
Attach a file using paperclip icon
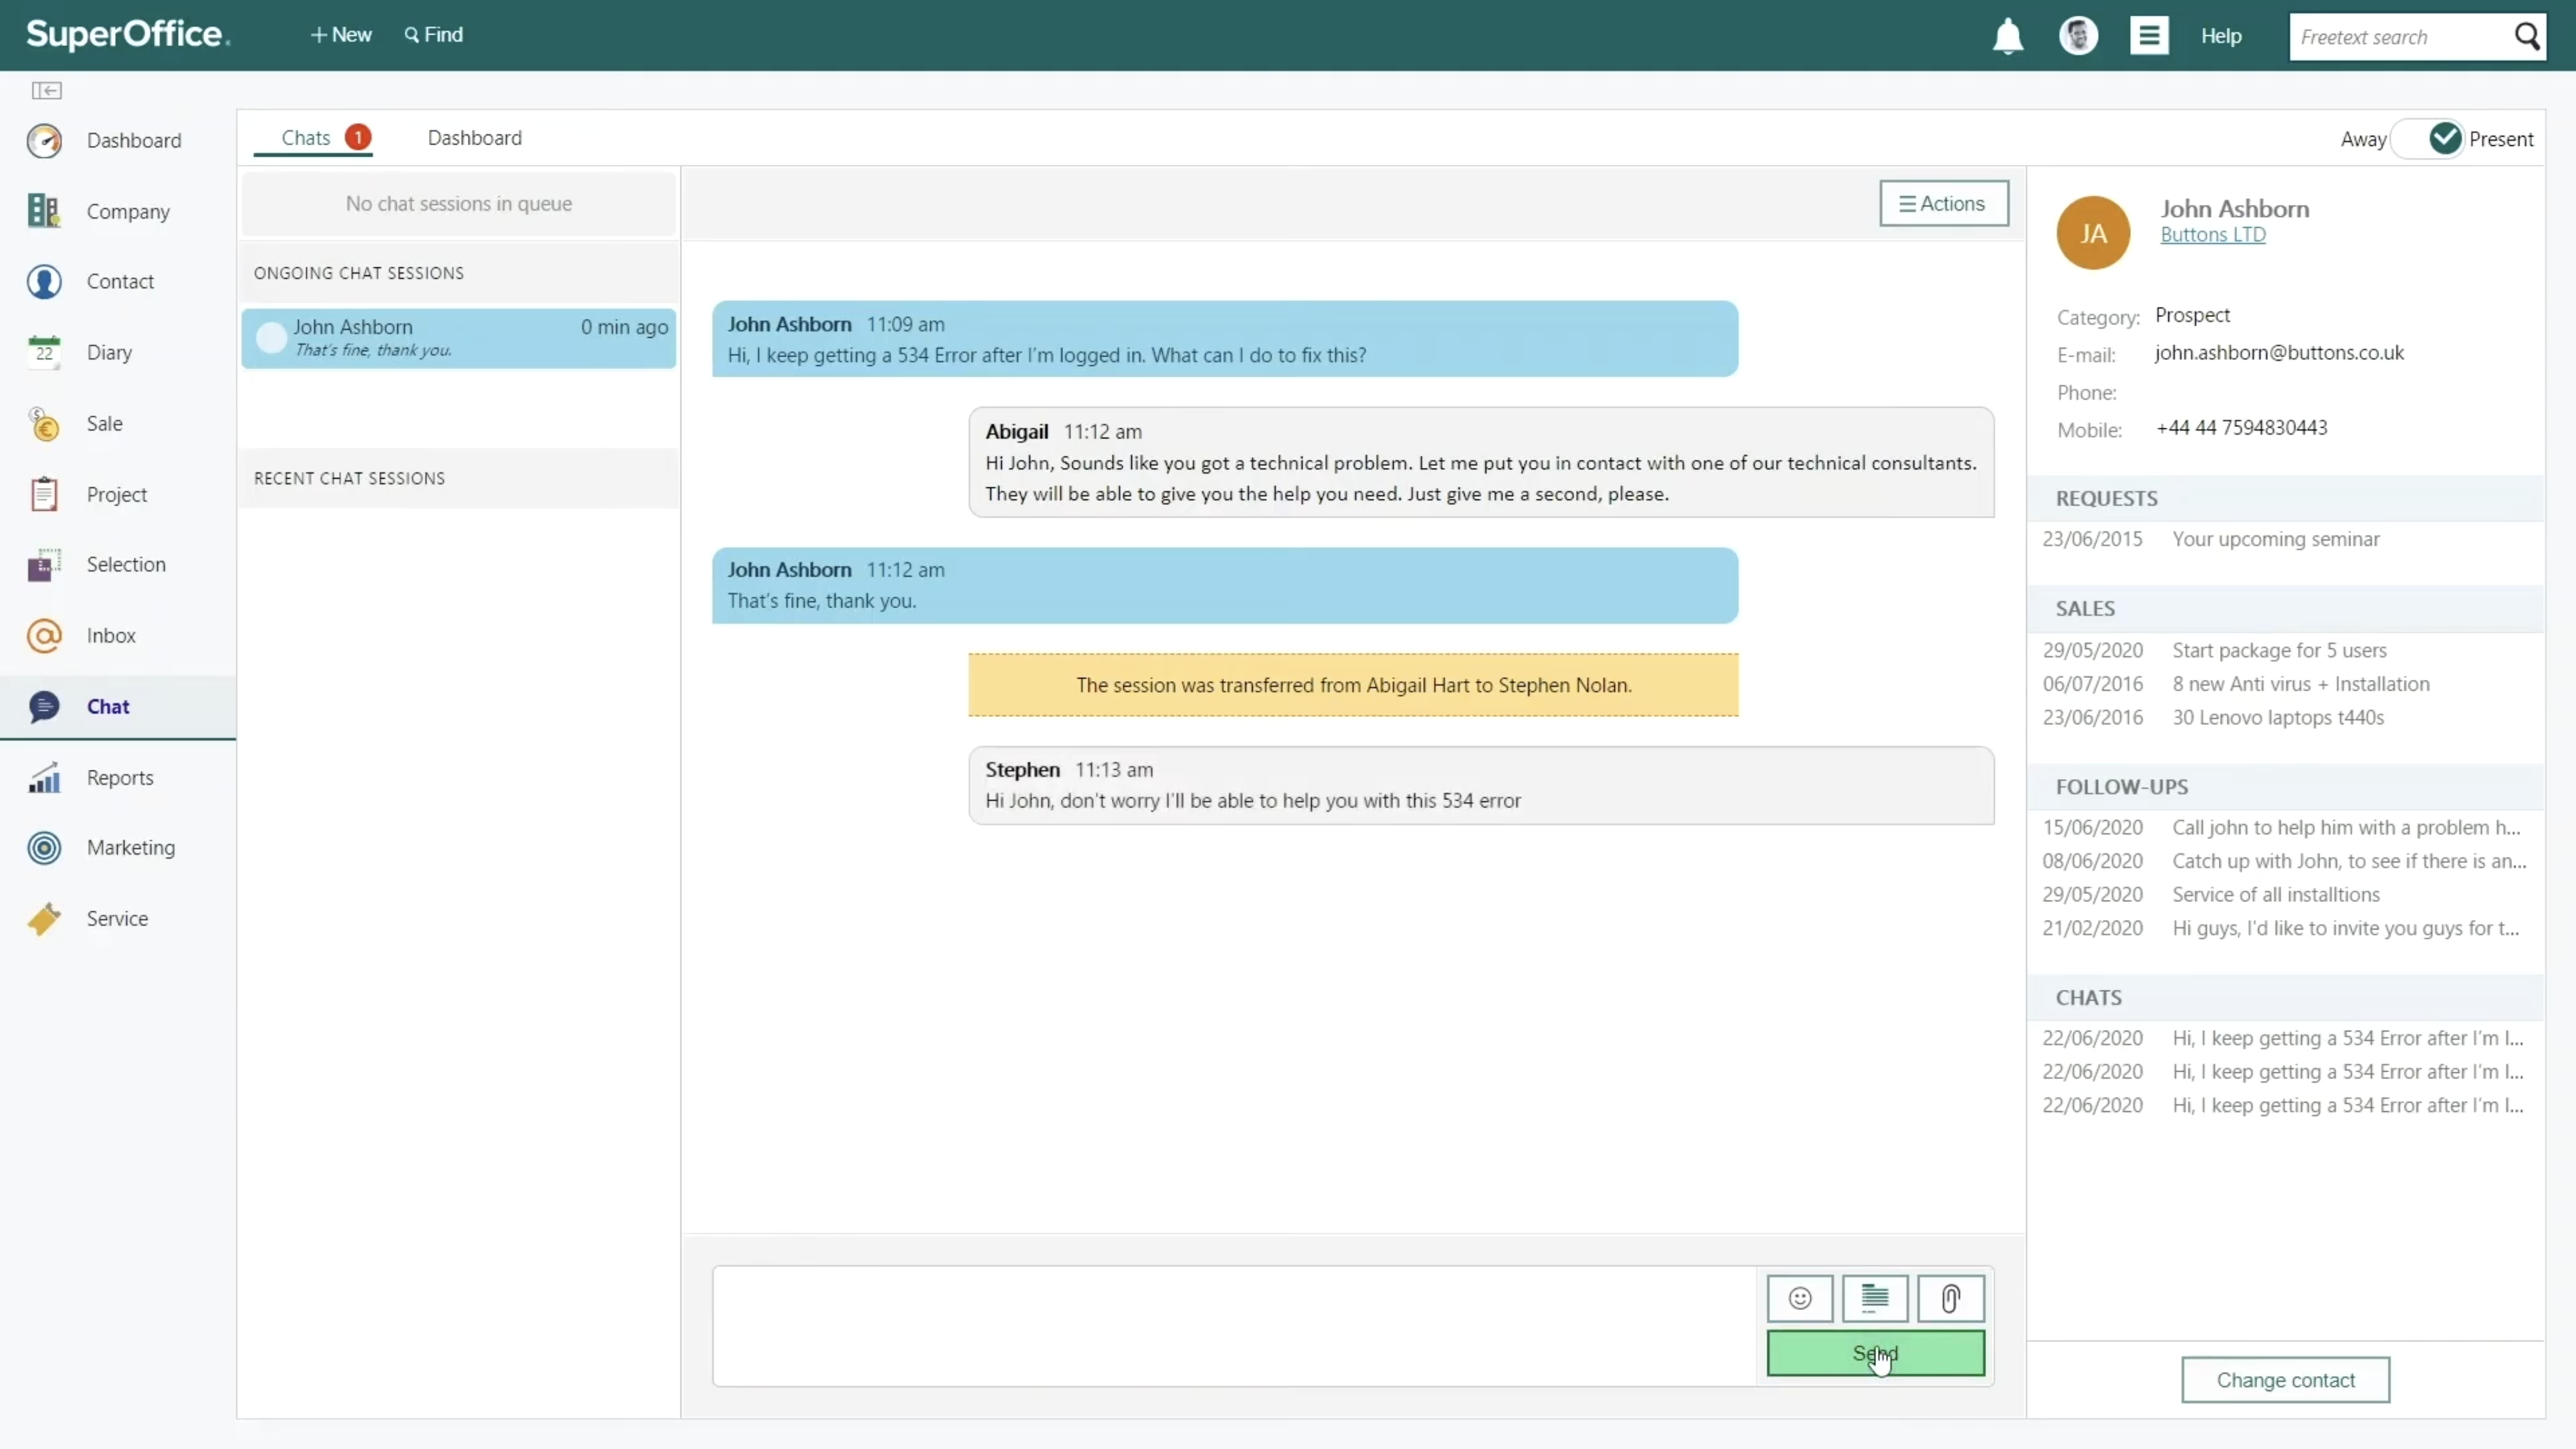1950,1298
